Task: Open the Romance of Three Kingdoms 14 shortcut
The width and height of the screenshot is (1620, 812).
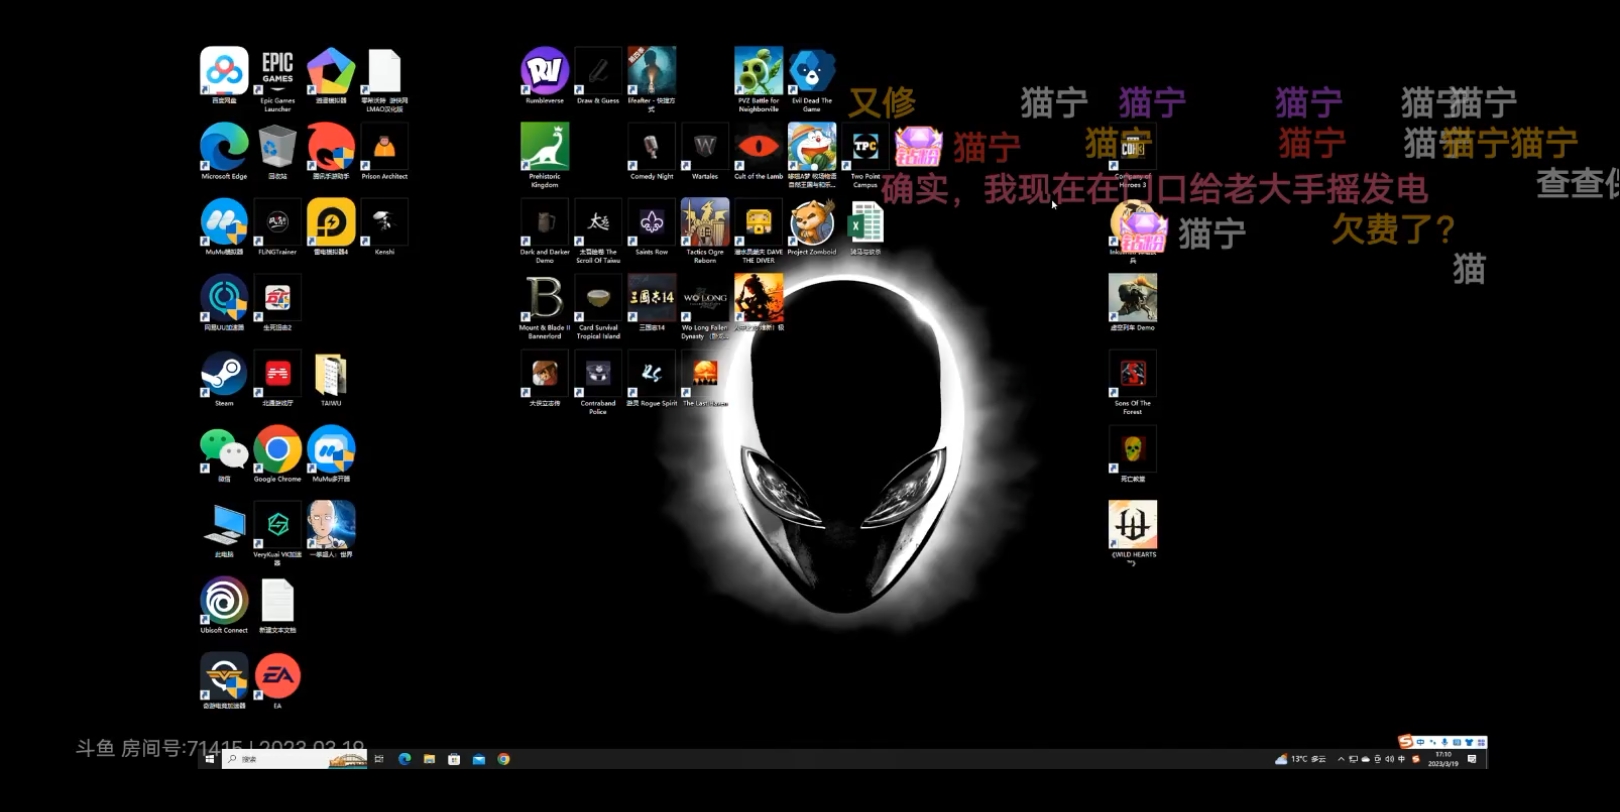Action: coord(652,303)
